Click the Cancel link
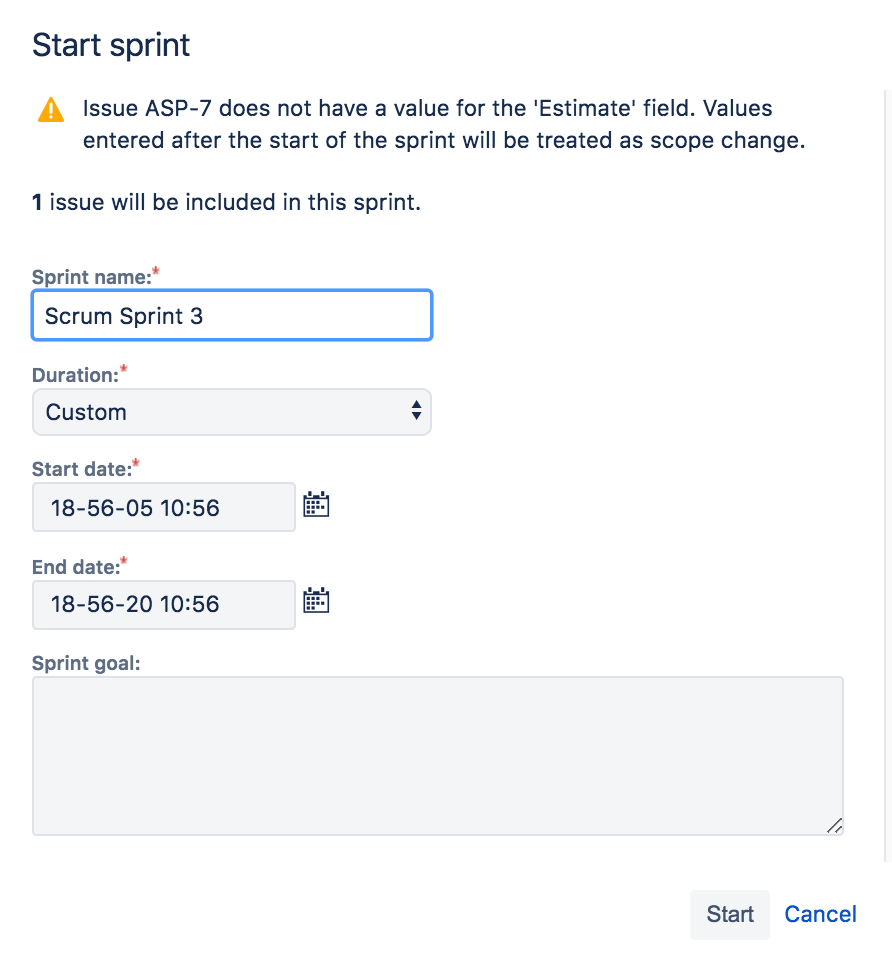This screenshot has width=892, height=976. [x=820, y=914]
